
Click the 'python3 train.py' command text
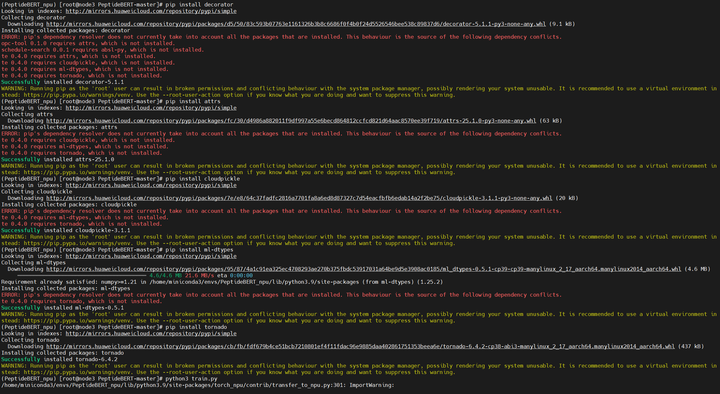191,379
